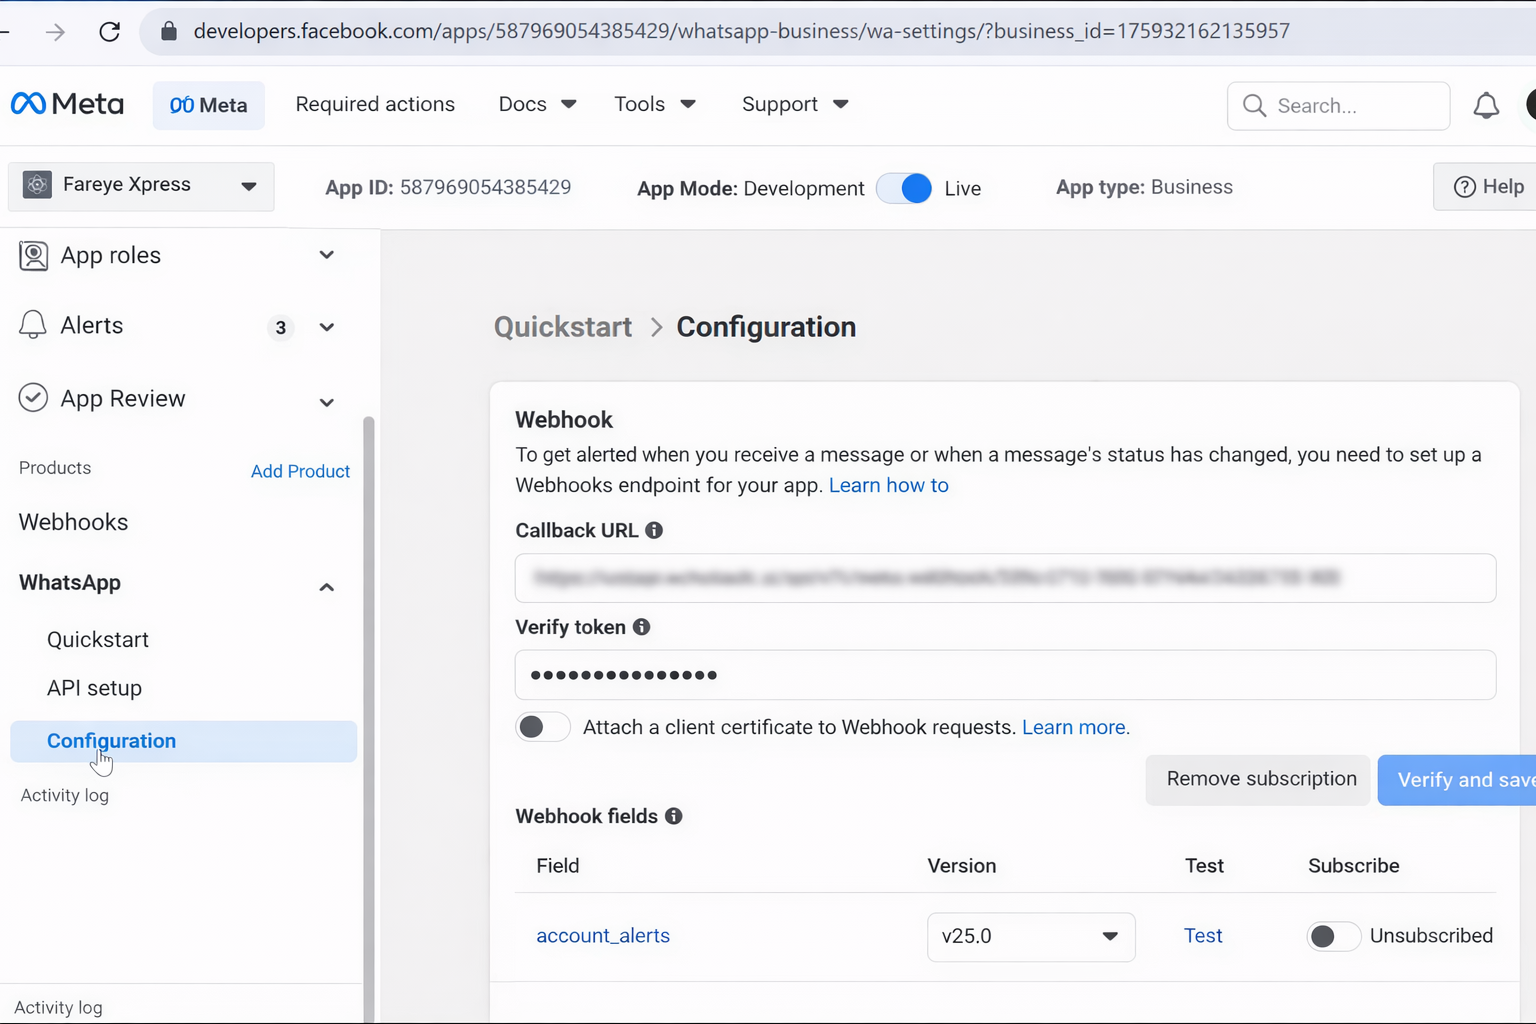Open the Learn how to link
This screenshot has height=1024, width=1536.
[888, 485]
